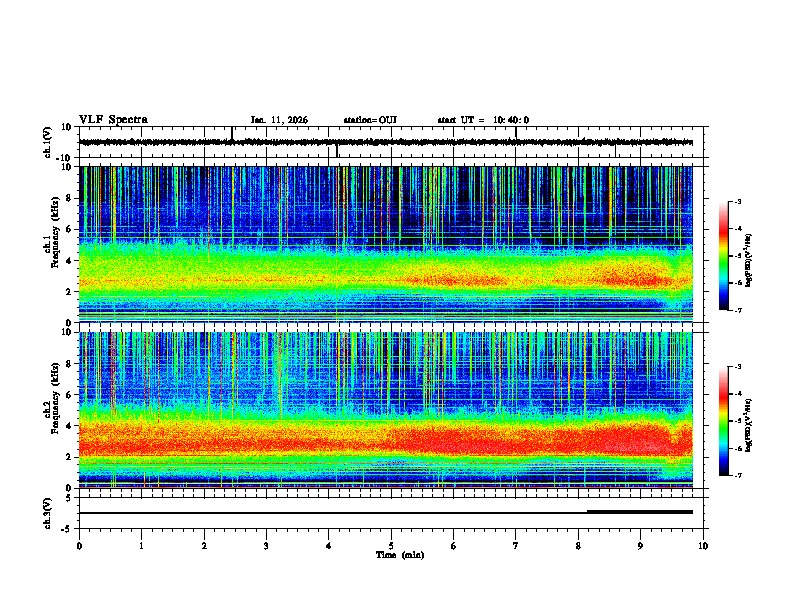This screenshot has width=792, height=612.
Task: Click the 6 kHz tick on ch.1 frequency axis
Action: coord(70,229)
